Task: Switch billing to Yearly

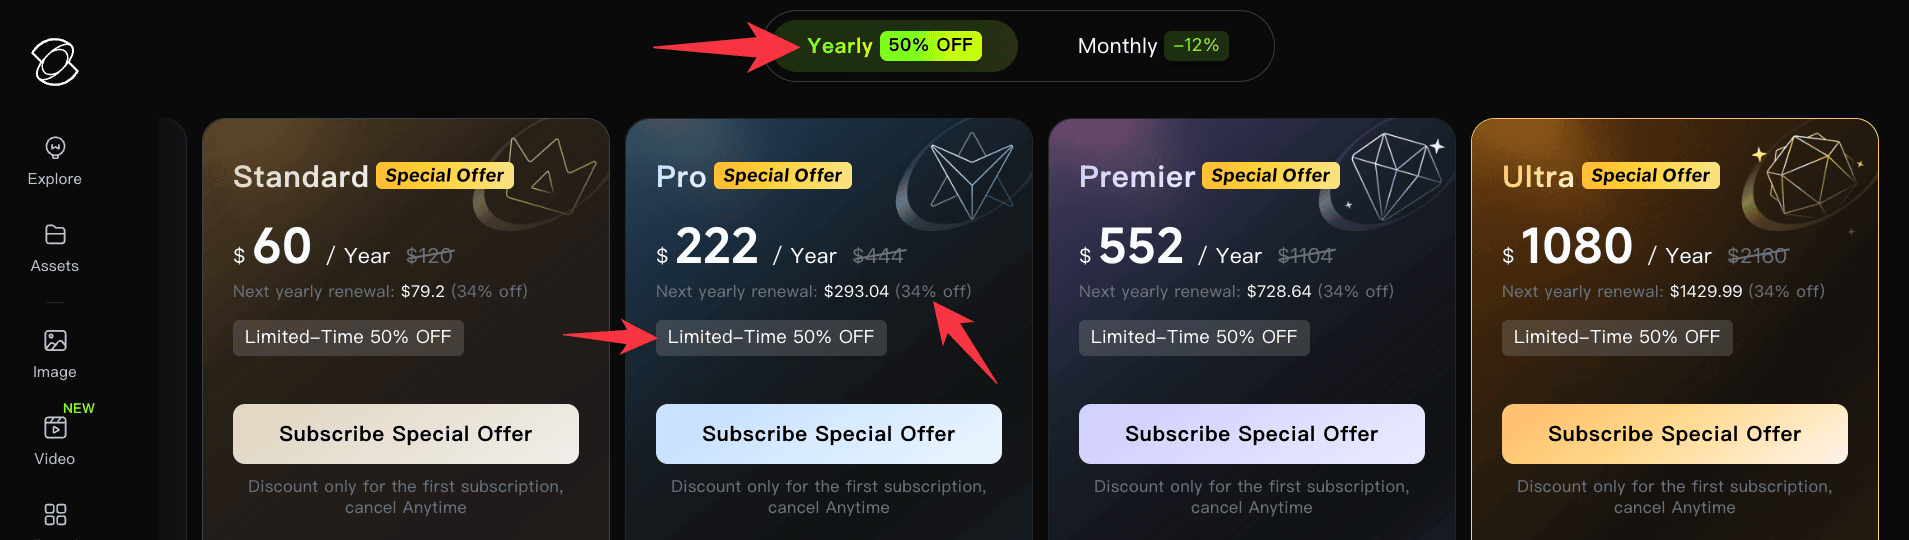Action: [839, 46]
